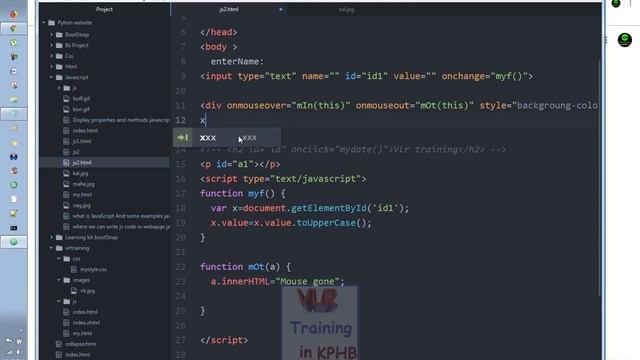The image size is (640, 360).
Task: Click the modified dot on js2.html tab
Action: point(281,9)
